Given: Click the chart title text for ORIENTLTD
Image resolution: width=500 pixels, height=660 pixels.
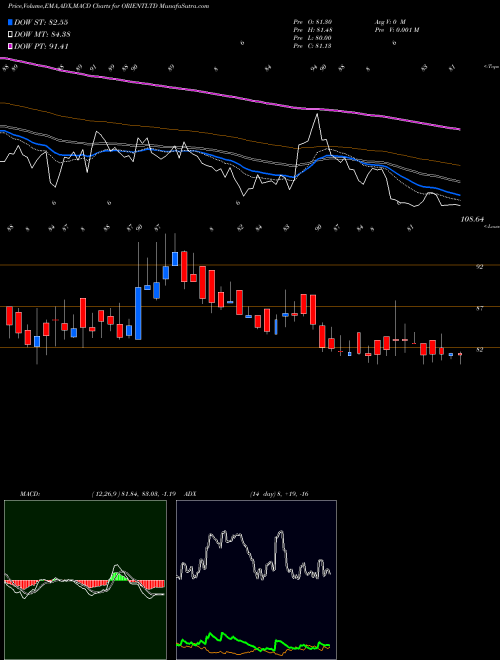Looking at the screenshot, I should (x=109, y=6).
